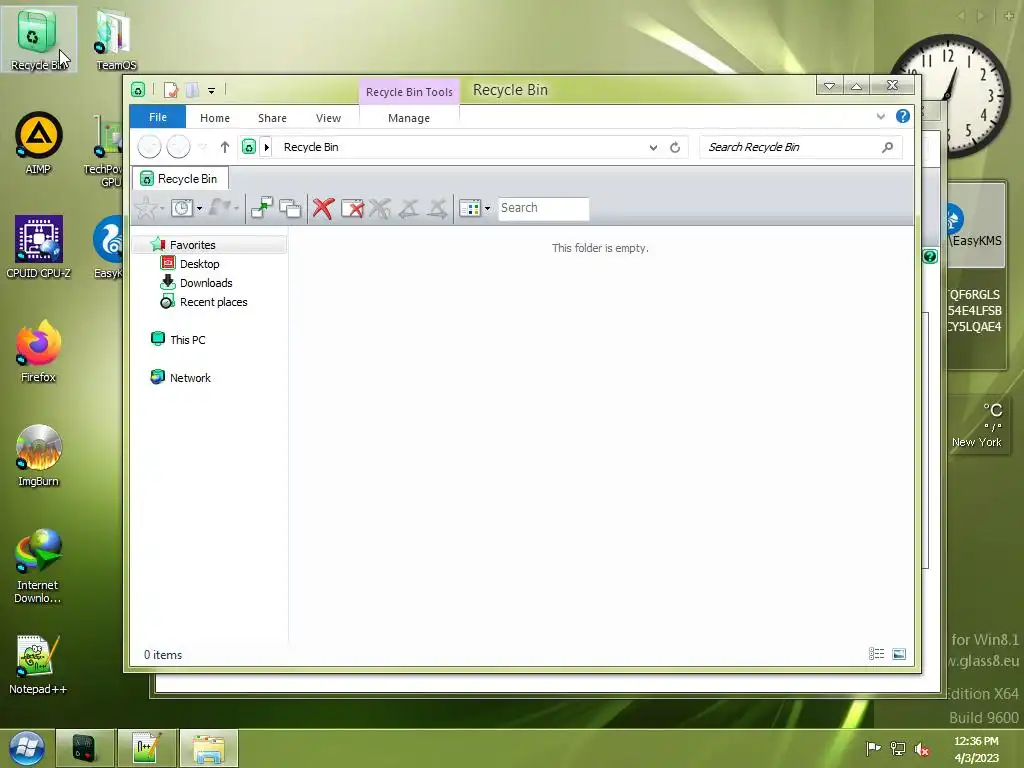Select the CPUID CPU-Z desktop icon
The height and width of the screenshot is (768, 1024).
(38, 247)
